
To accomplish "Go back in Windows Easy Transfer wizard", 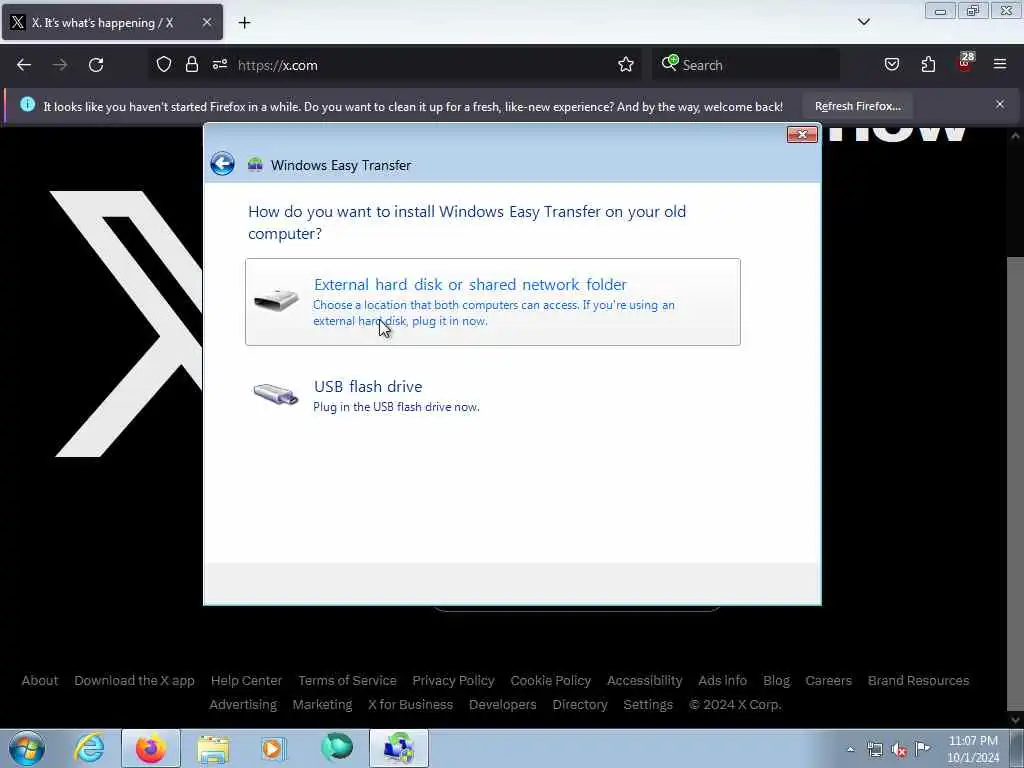I will tap(222, 164).
